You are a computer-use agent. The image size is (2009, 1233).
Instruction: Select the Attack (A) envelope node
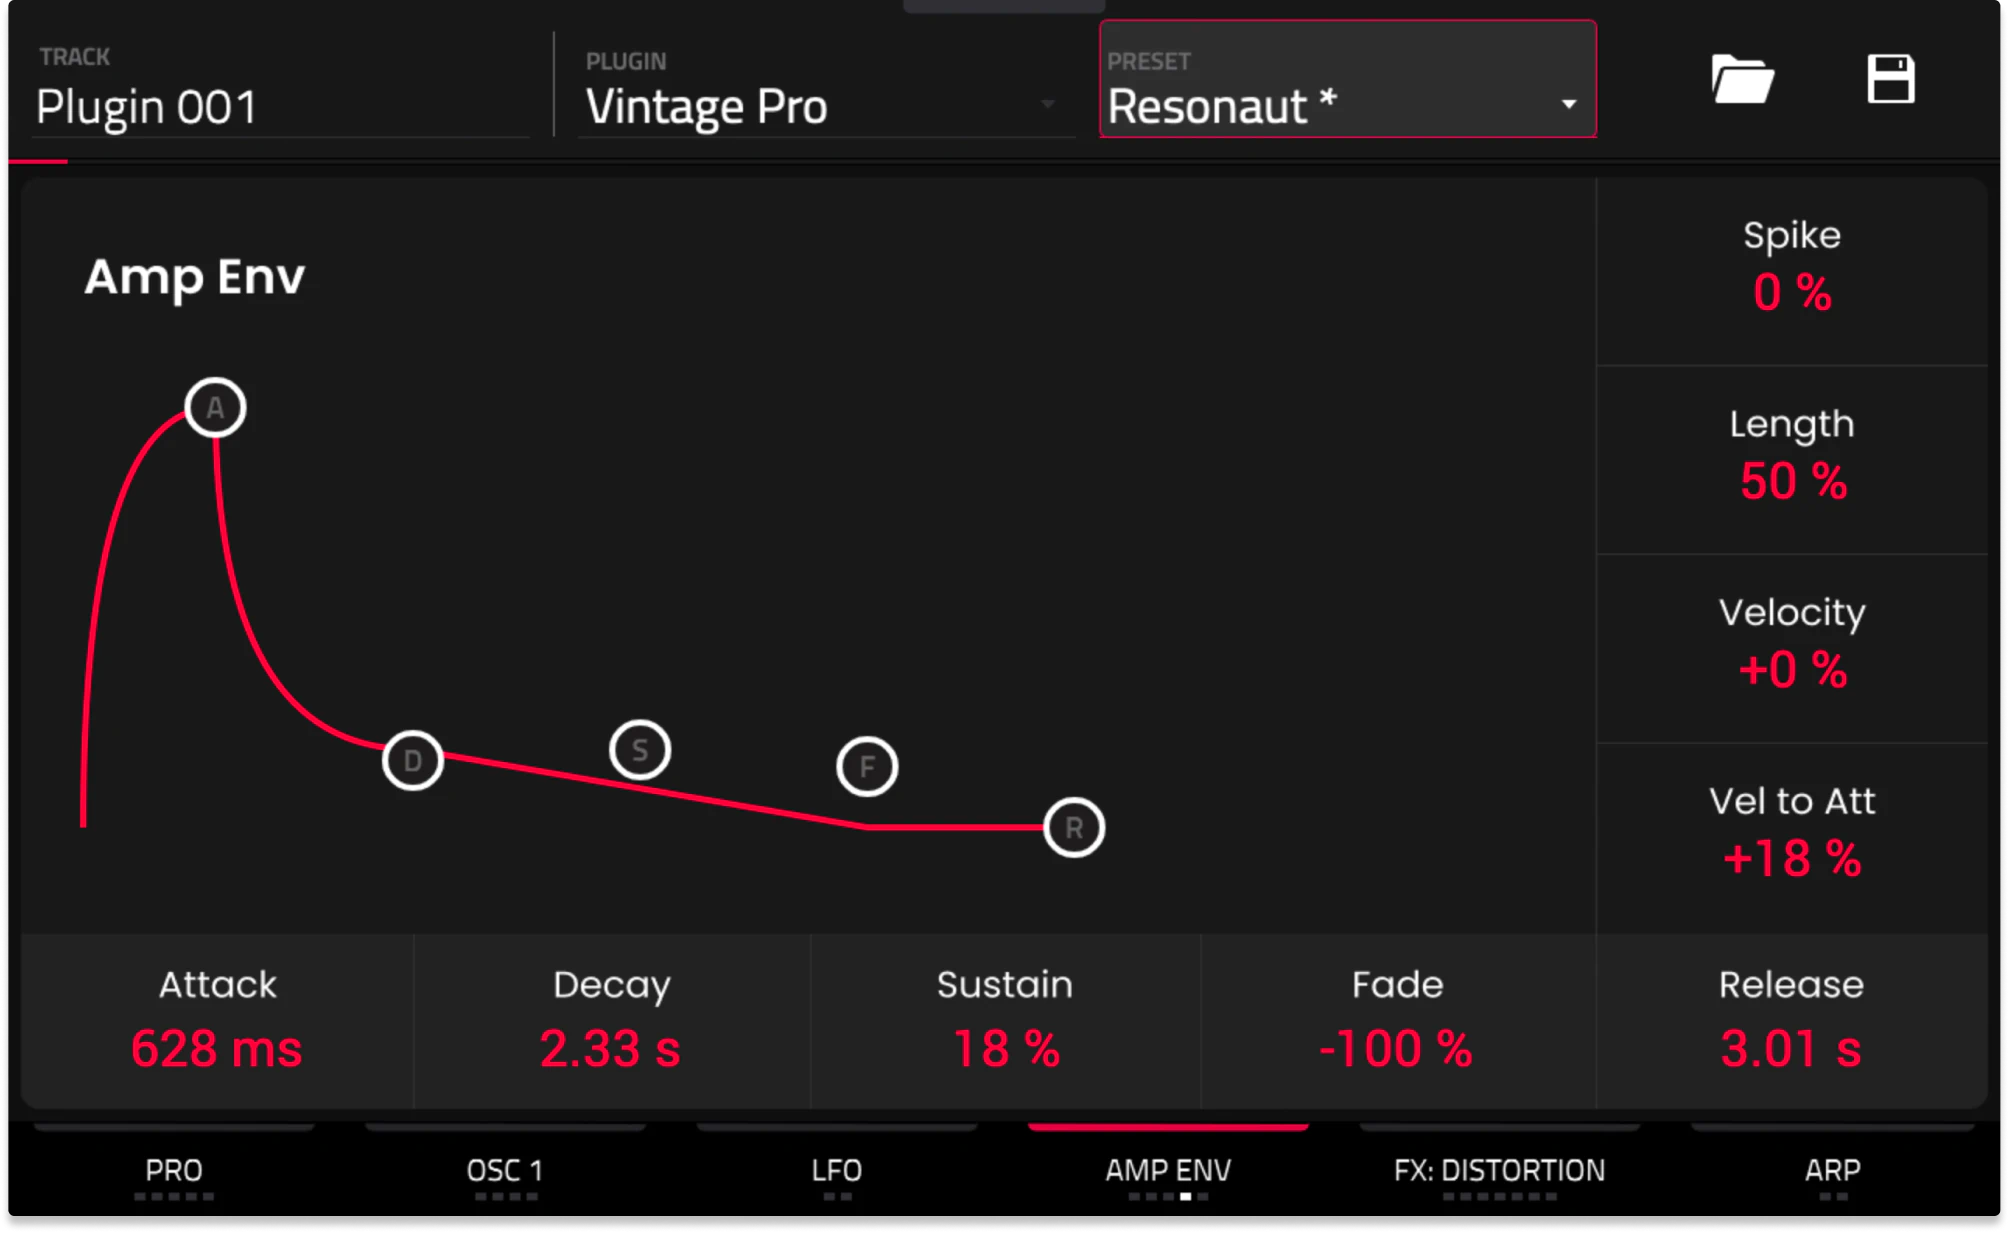pos(215,408)
